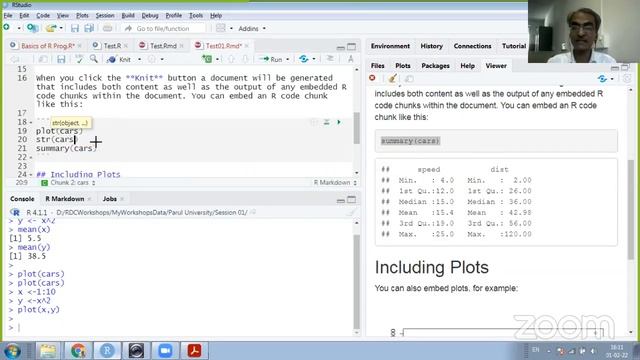Close the Test01.Rmd tab

(x=247, y=46)
